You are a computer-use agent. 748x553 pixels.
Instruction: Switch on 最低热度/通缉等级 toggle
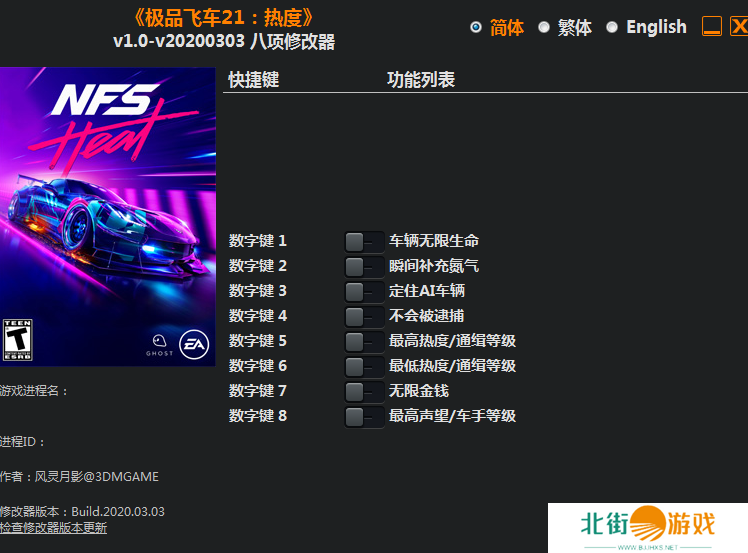[363, 366]
